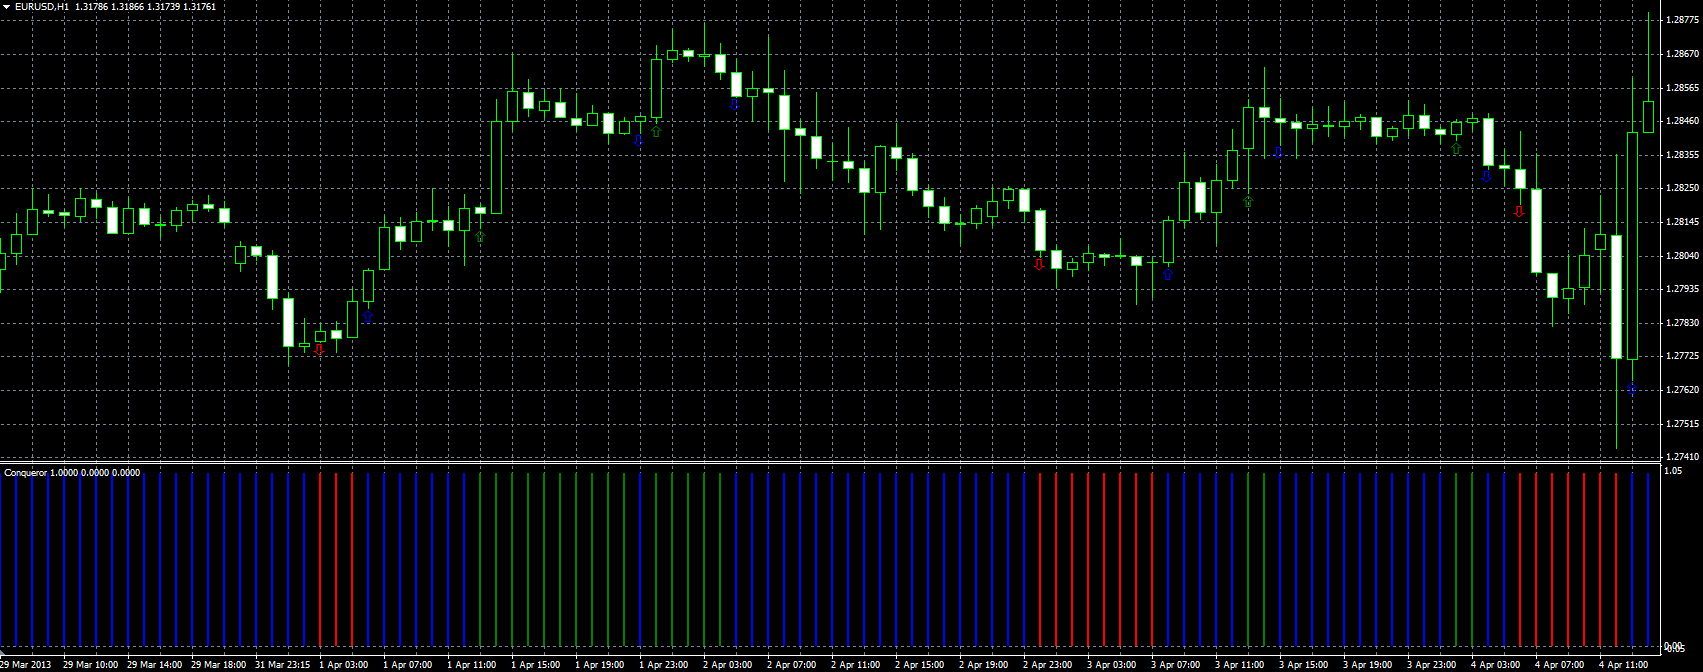This screenshot has width=1703, height=672.
Task: Click the 1.28355 price axis label
Action: pyautogui.click(x=1684, y=155)
